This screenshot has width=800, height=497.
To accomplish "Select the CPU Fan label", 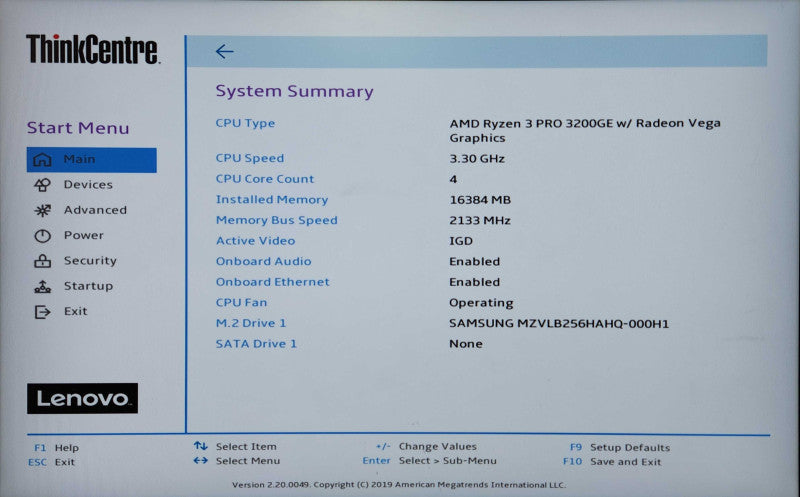I will (x=241, y=303).
